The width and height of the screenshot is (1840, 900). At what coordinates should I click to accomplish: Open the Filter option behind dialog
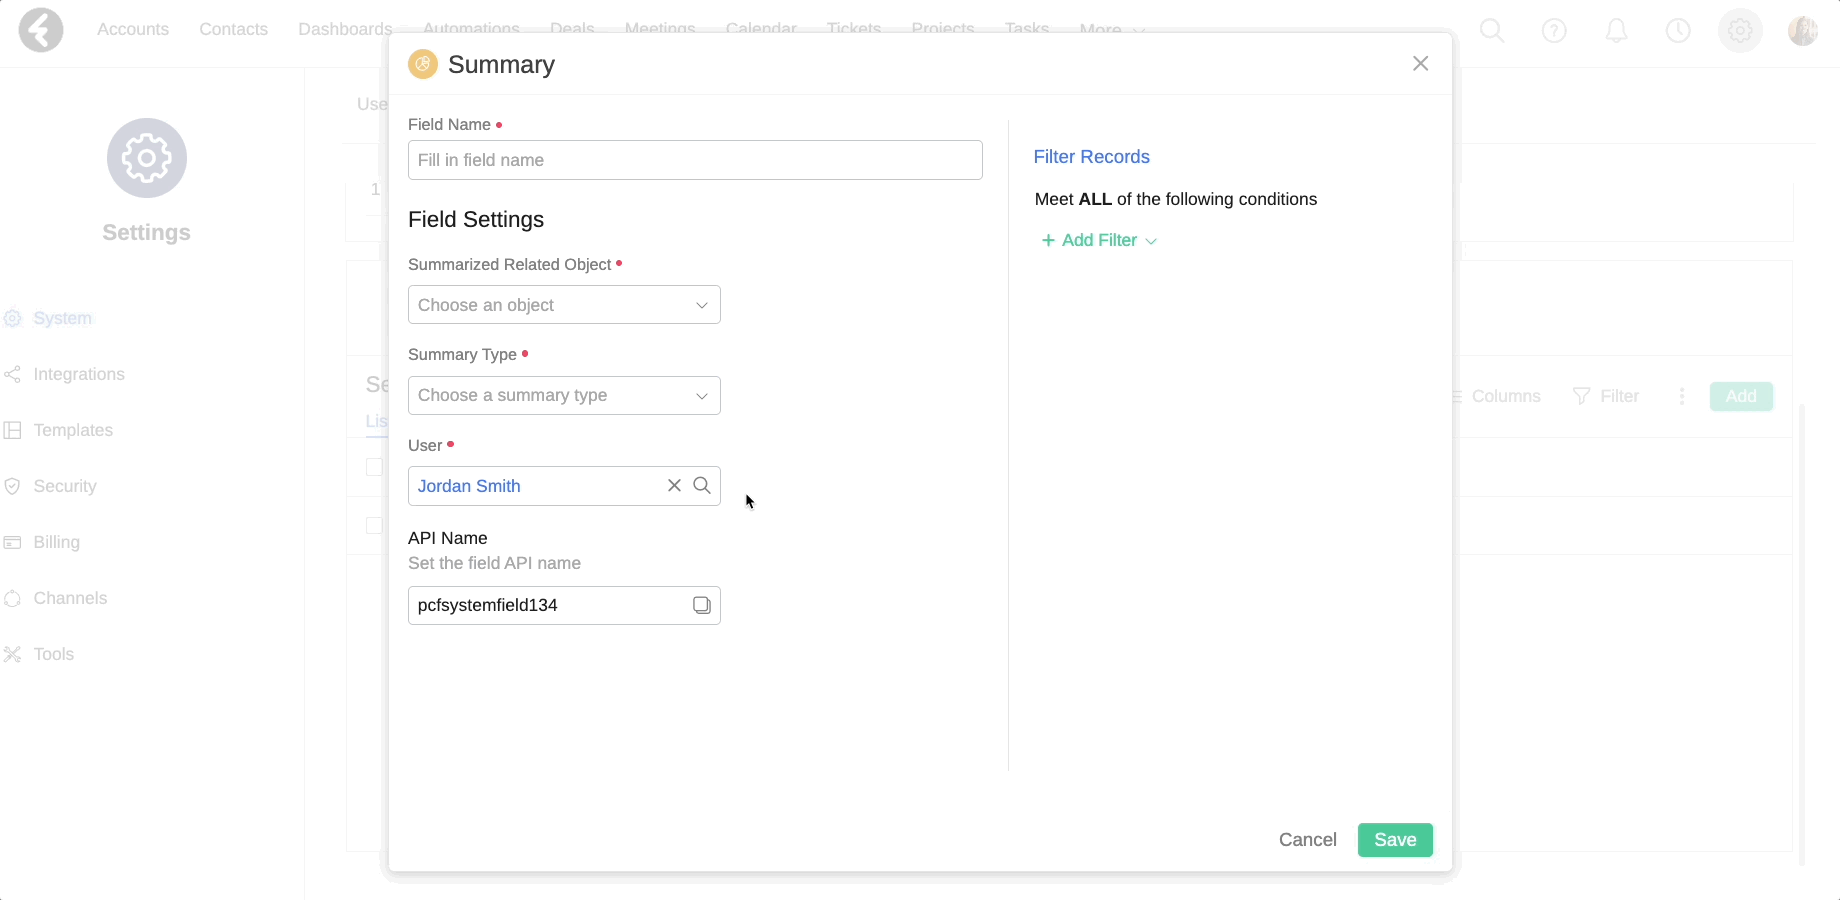(x=1606, y=396)
